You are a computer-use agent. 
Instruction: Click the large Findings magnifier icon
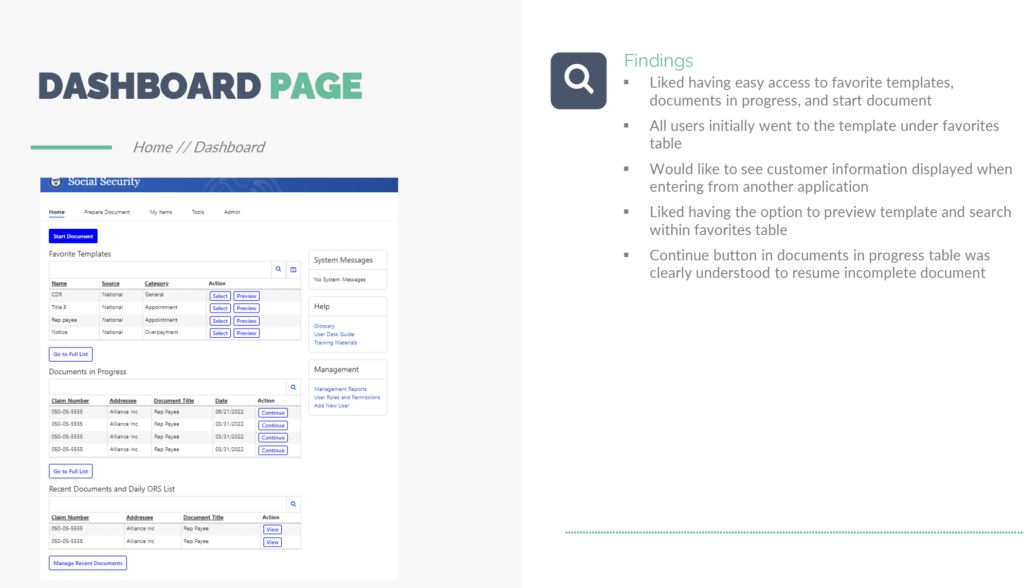[579, 80]
